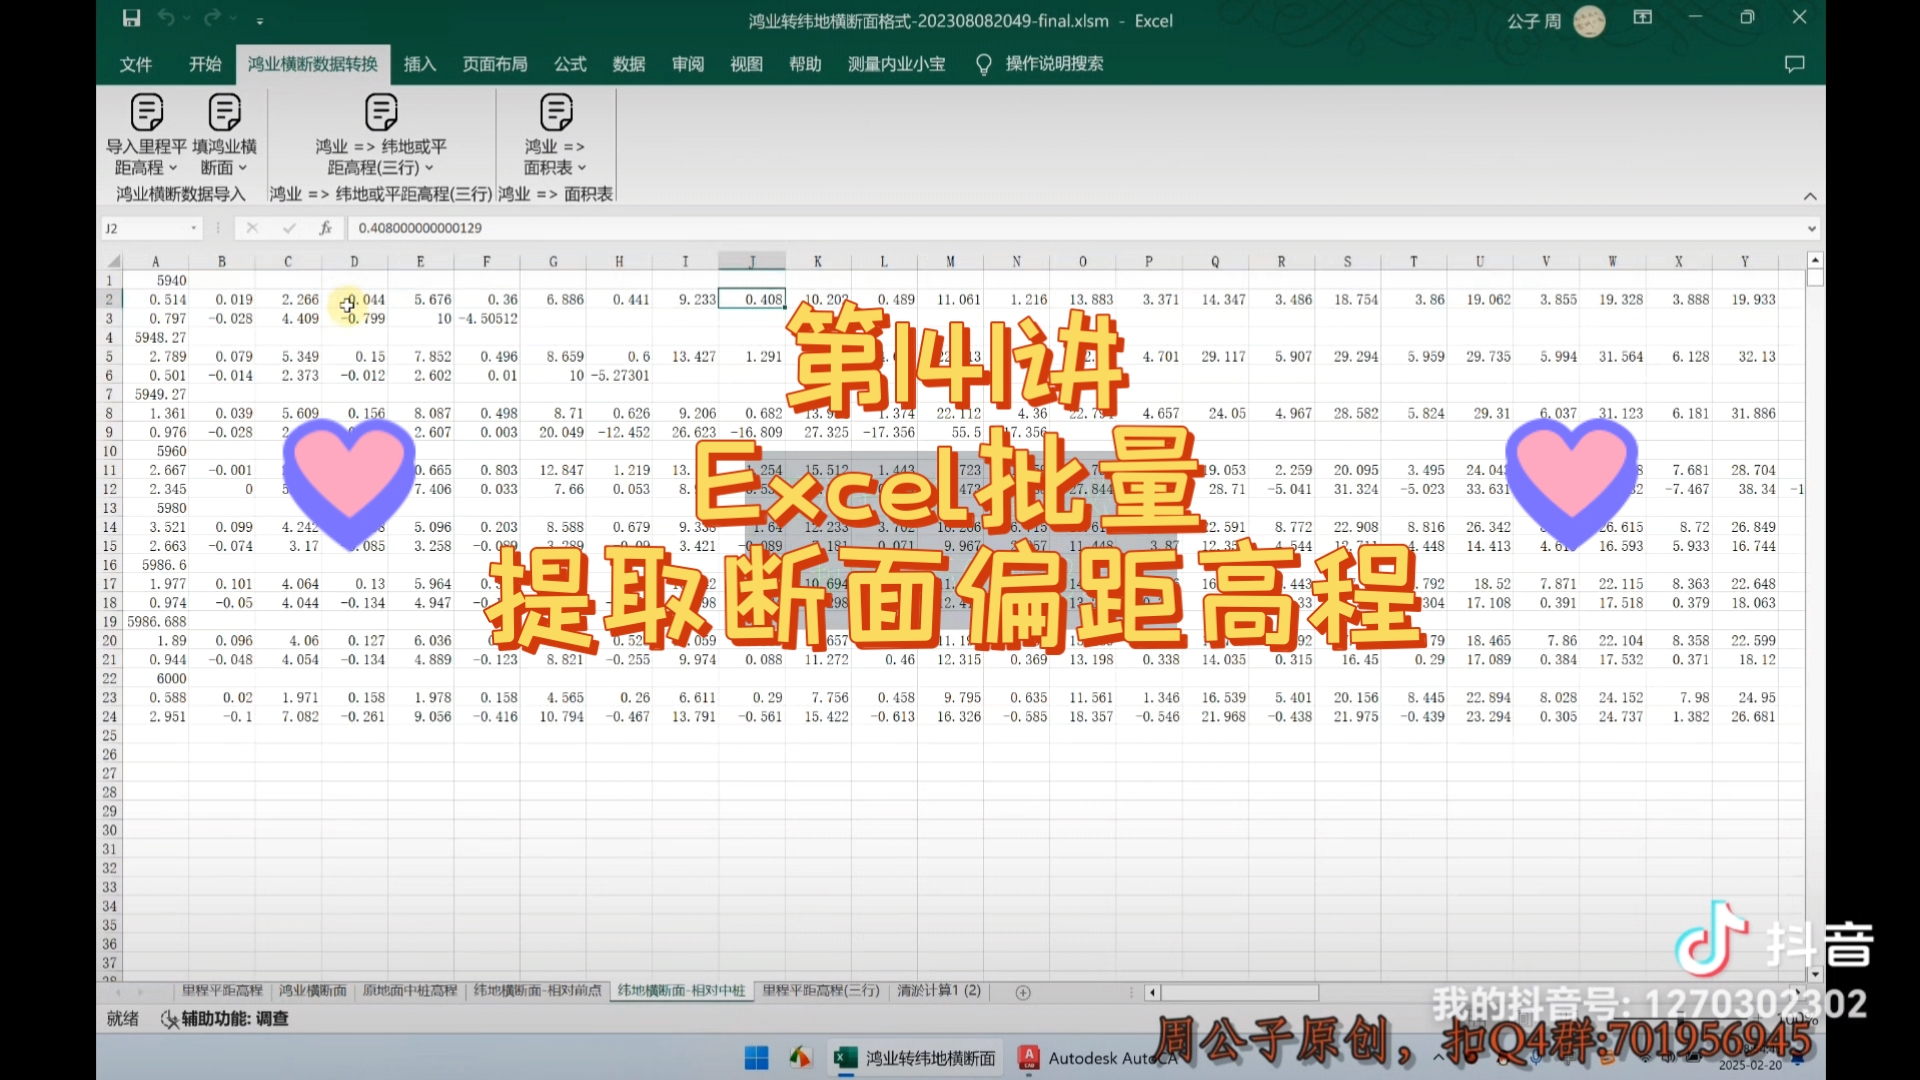This screenshot has height=1080, width=1920.
Task: Click the Redo icon
Action: (211, 18)
